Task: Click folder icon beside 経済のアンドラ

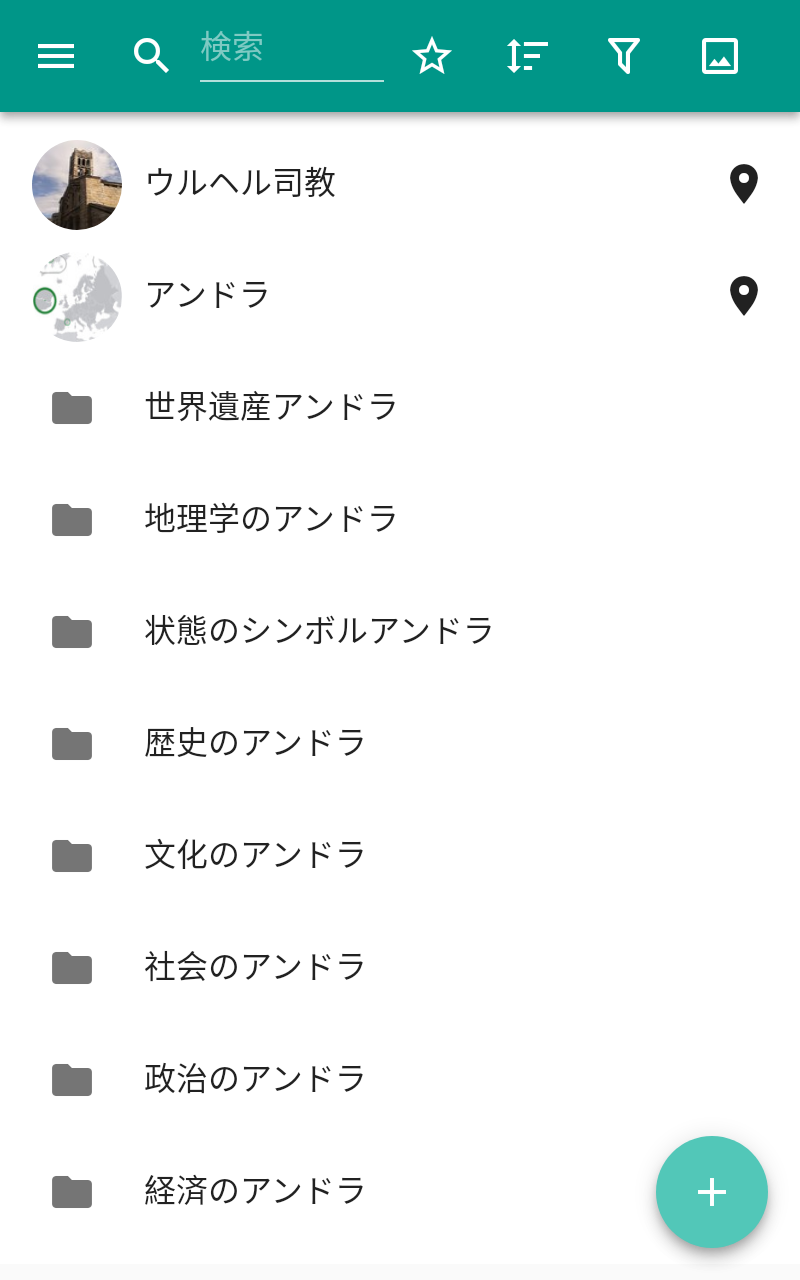Action: tap(72, 1191)
